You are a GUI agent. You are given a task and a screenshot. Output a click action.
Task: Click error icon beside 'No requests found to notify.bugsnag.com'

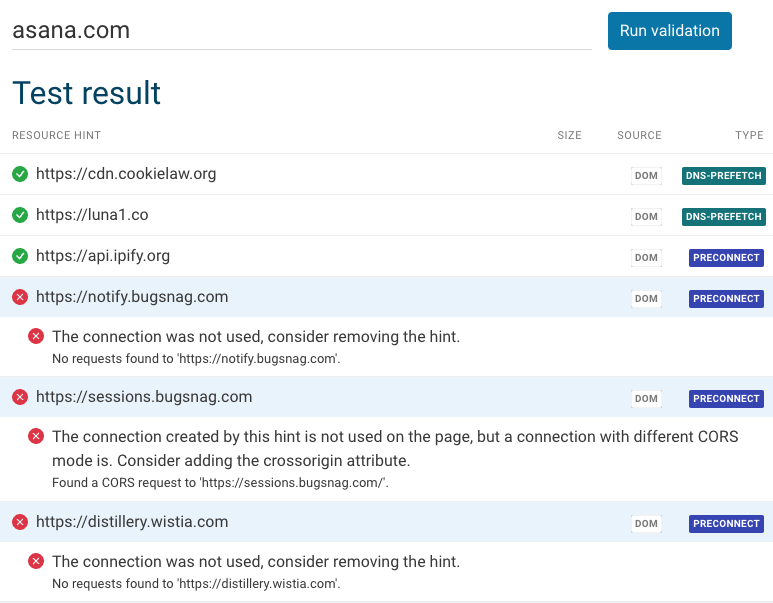click(x=36, y=336)
